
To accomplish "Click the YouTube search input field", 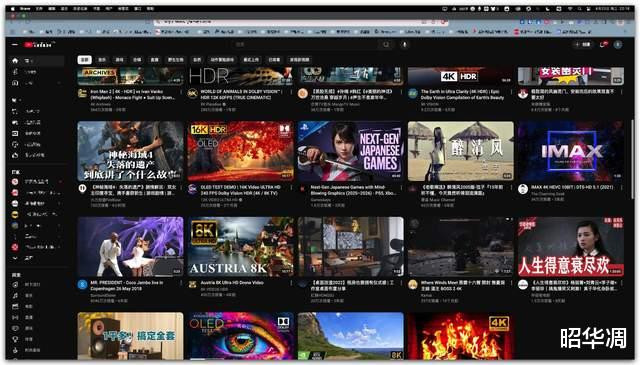I will (x=306, y=45).
